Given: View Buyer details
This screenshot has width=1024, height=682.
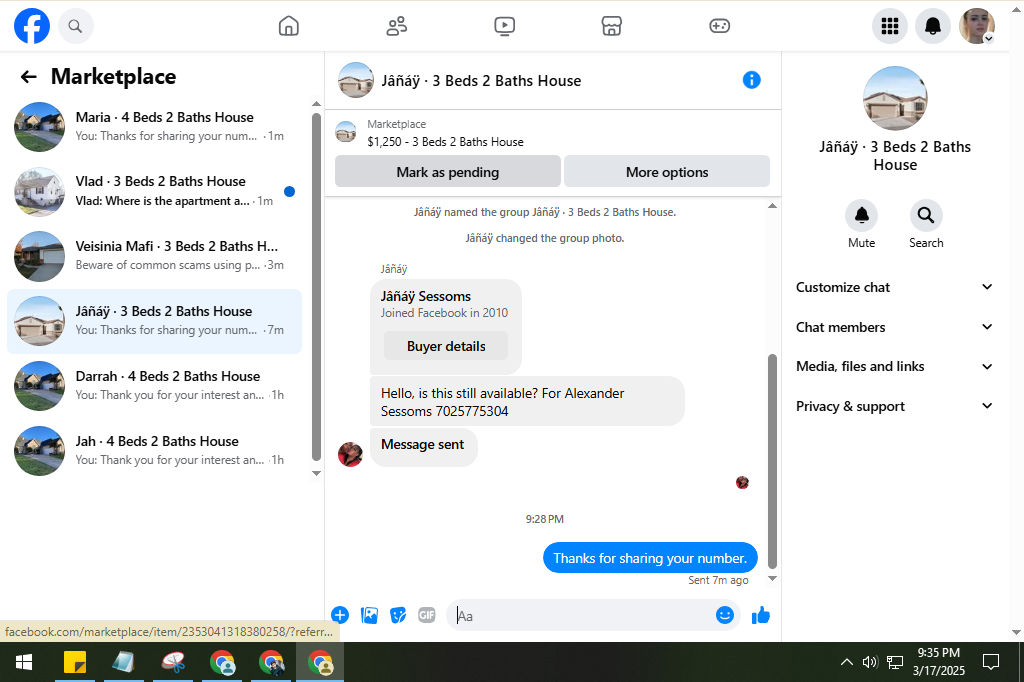Looking at the screenshot, I should 446,346.
